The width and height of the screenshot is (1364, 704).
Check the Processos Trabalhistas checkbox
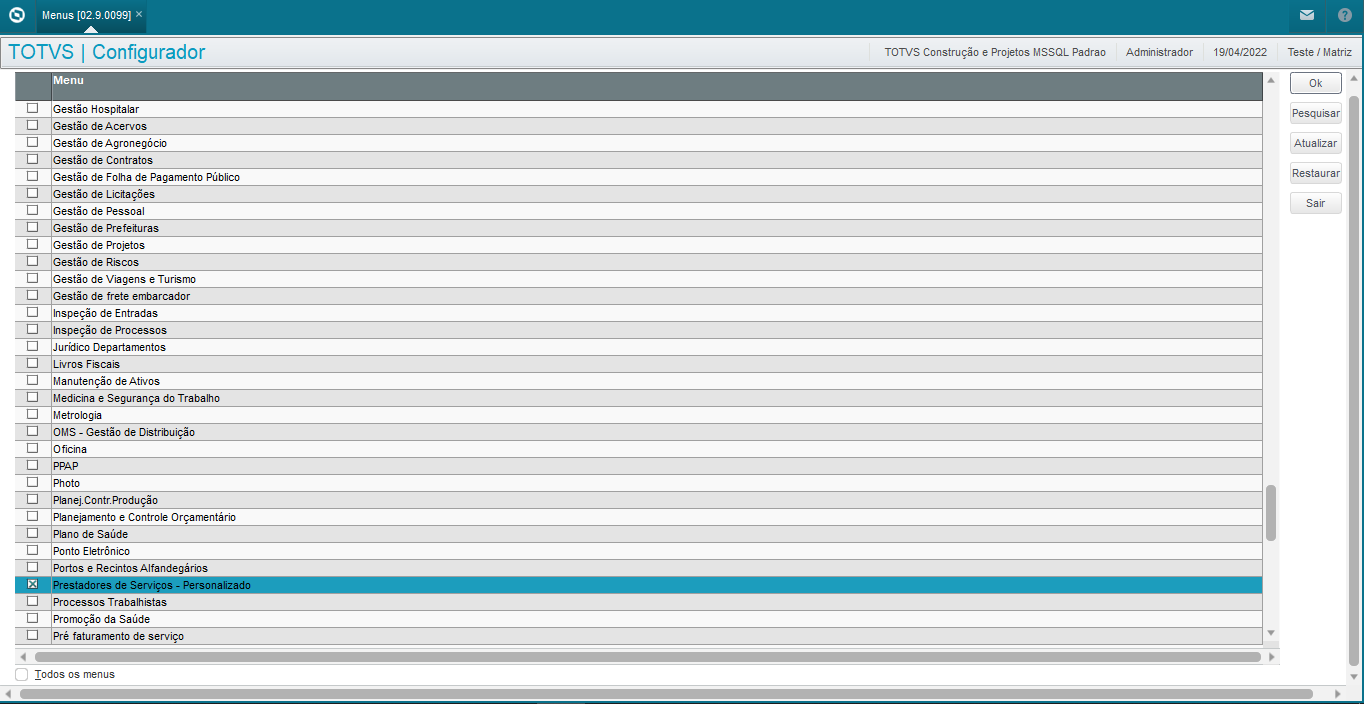32,601
